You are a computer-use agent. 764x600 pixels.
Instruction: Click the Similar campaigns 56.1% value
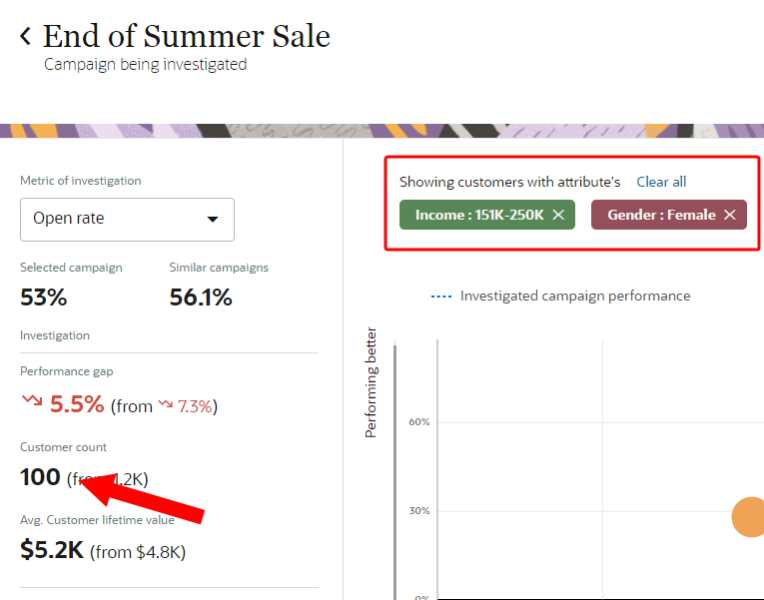tap(200, 297)
